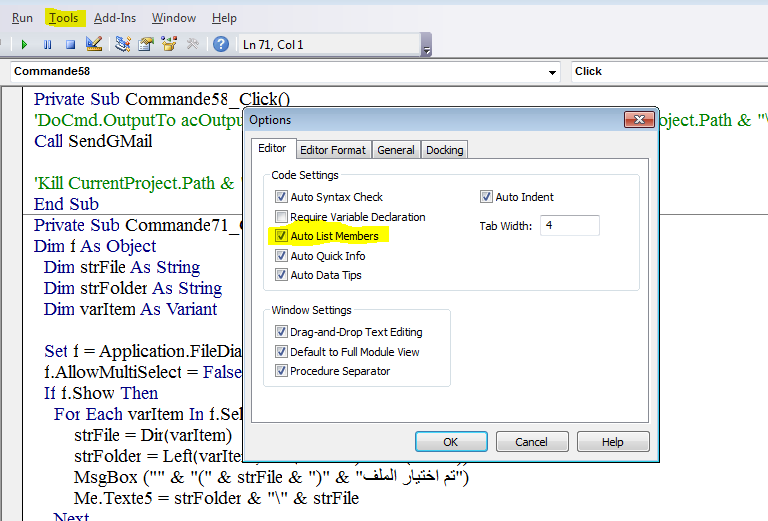Toggle the Auto List Members checkbox
The height and width of the screenshot is (521, 768).
282,236
